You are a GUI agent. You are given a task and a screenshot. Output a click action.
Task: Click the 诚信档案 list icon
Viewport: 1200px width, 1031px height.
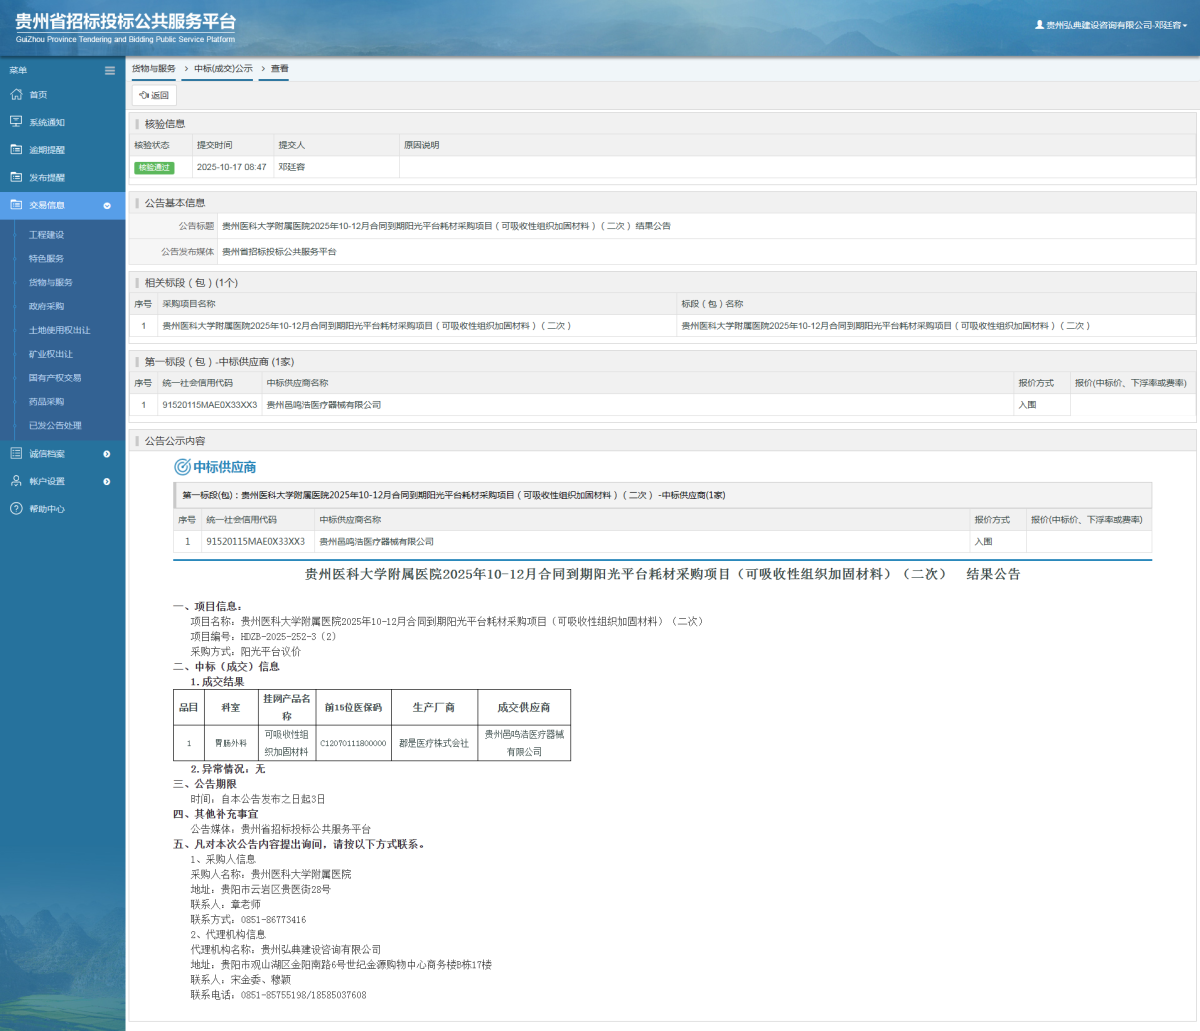[16, 454]
